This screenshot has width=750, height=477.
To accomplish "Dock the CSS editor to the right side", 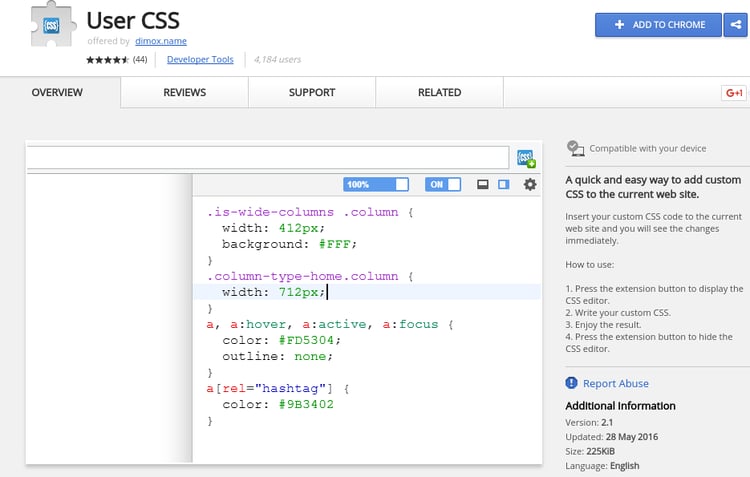I will pyautogui.click(x=504, y=184).
